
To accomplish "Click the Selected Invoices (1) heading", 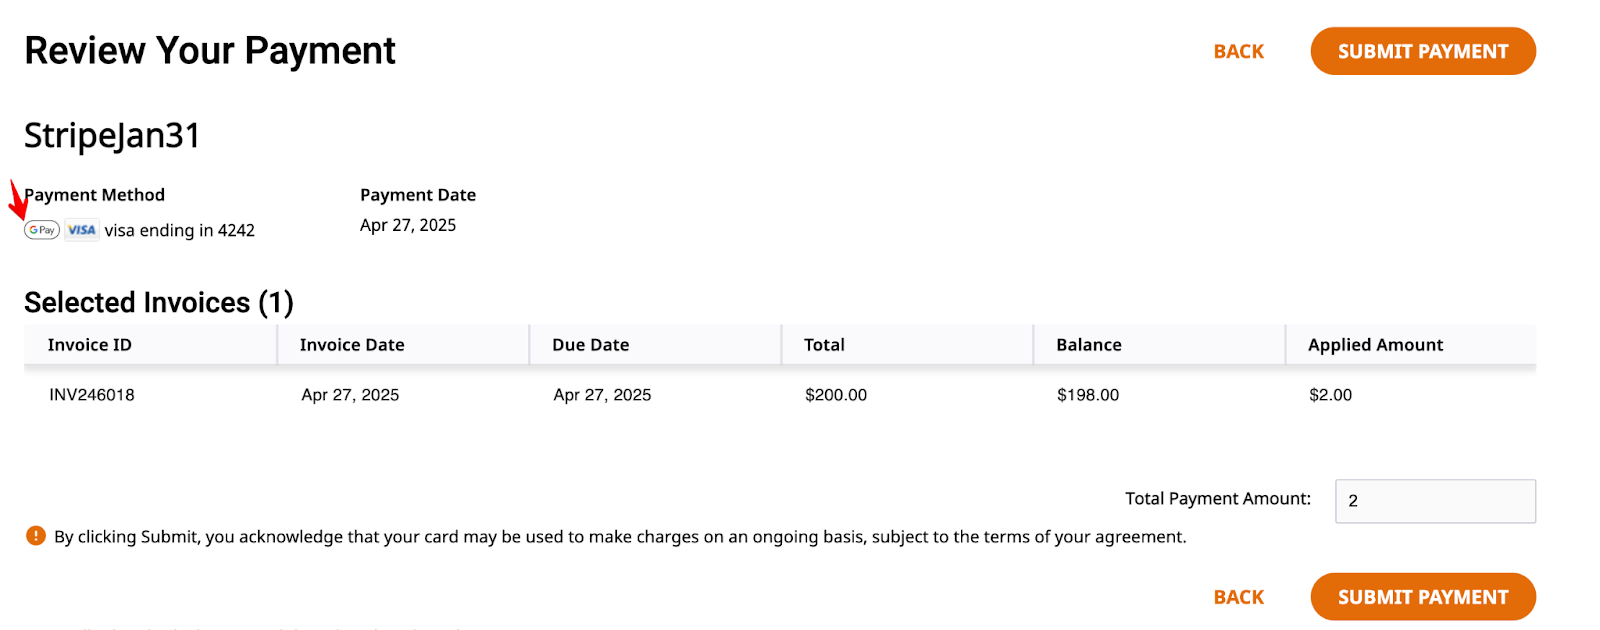I will coord(159,302).
